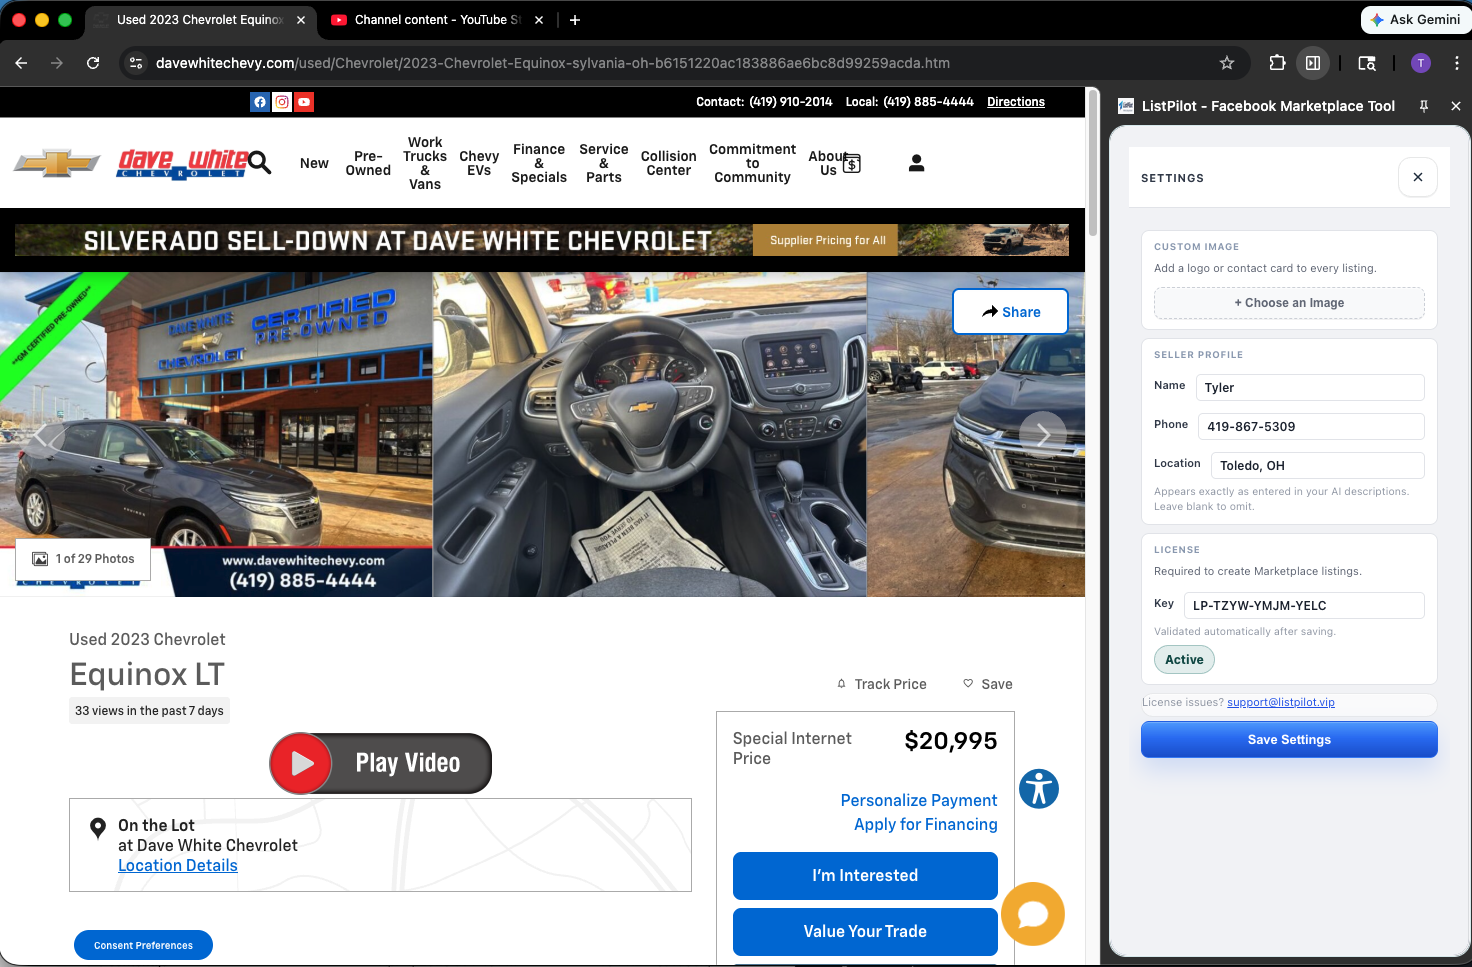The height and width of the screenshot is (967, 1472).
Task: Track Price for this Equinox
Action: [882, 684]
